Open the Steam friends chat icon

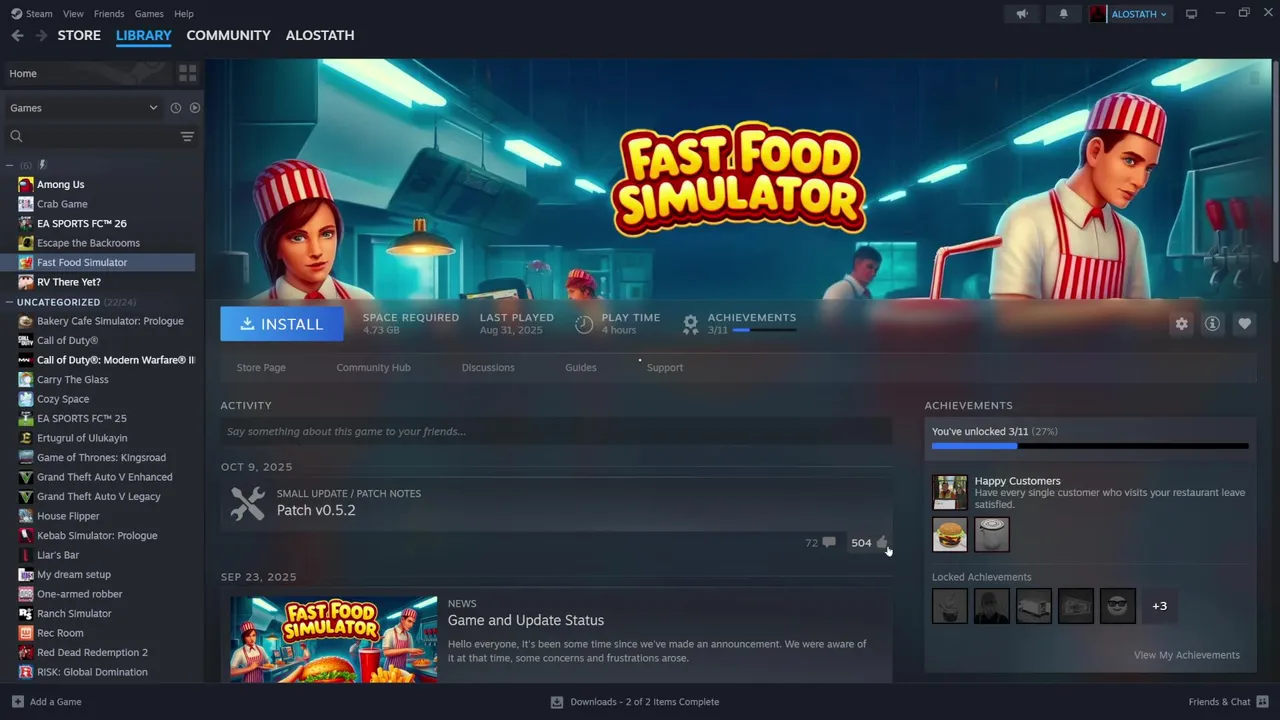coord(1262,701)
